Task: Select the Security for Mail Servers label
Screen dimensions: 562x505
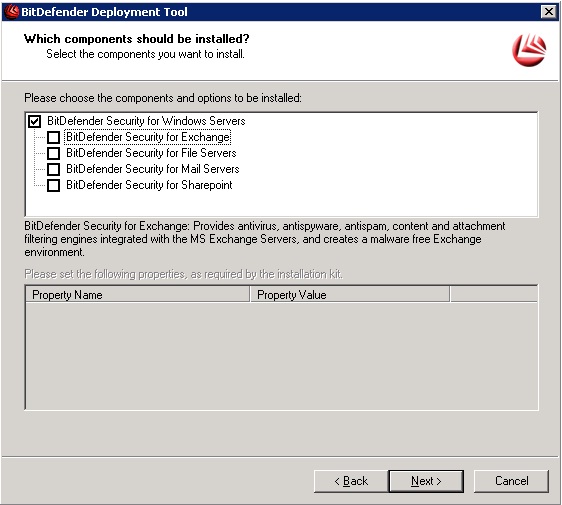Action: [153, 169]
